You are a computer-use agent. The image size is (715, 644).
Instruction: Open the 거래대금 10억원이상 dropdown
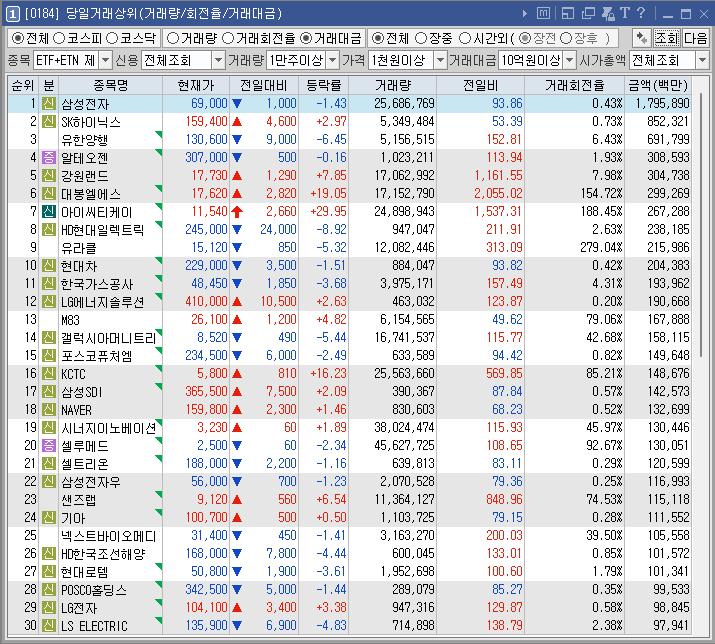pyautogui.click(x=570, y=60)
